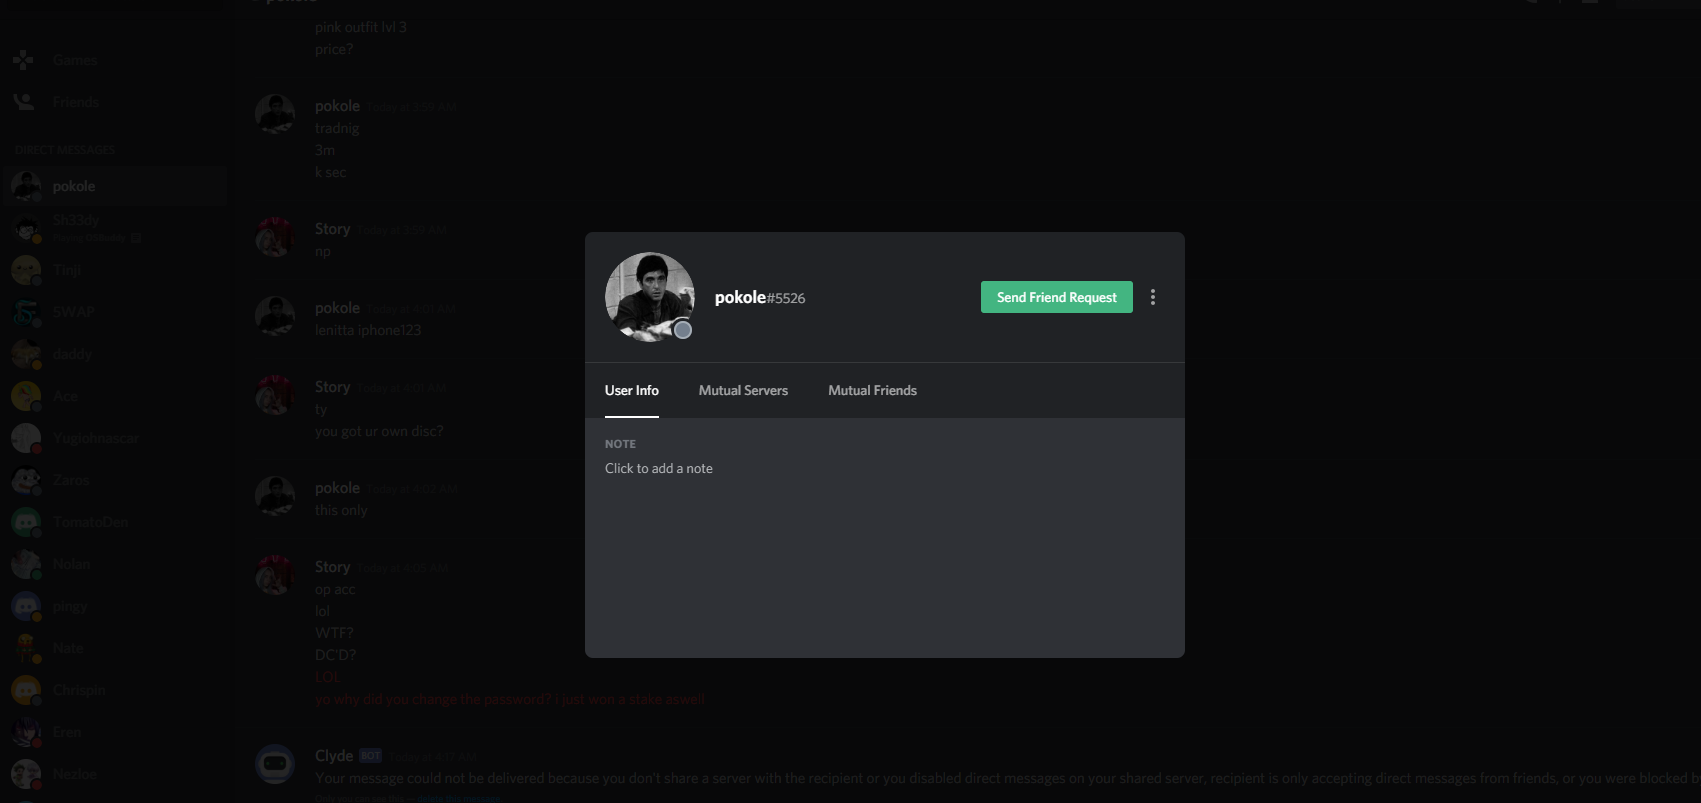This screenshot has height=803, width=1701.
Task: Click the pokole#5526 username in the profile popup
Action: click(x=760, y=297)
